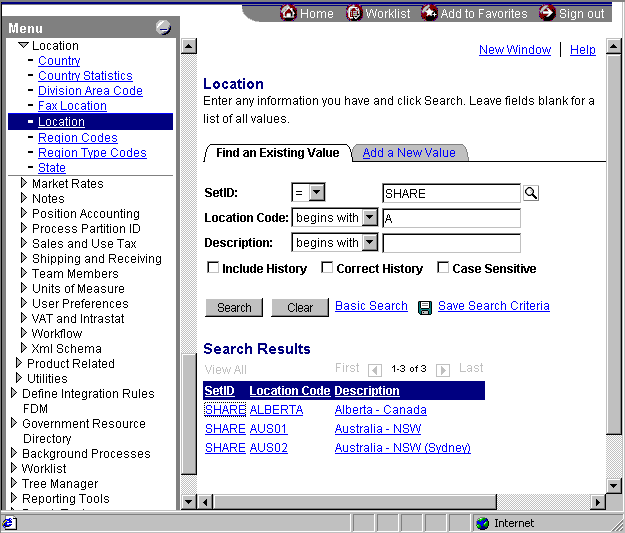Click into the Description text field

coord(451,243)
